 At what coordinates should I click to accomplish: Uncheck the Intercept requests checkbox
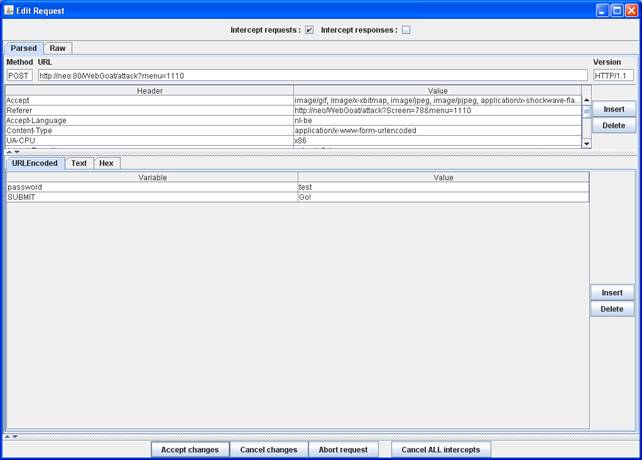309,30
